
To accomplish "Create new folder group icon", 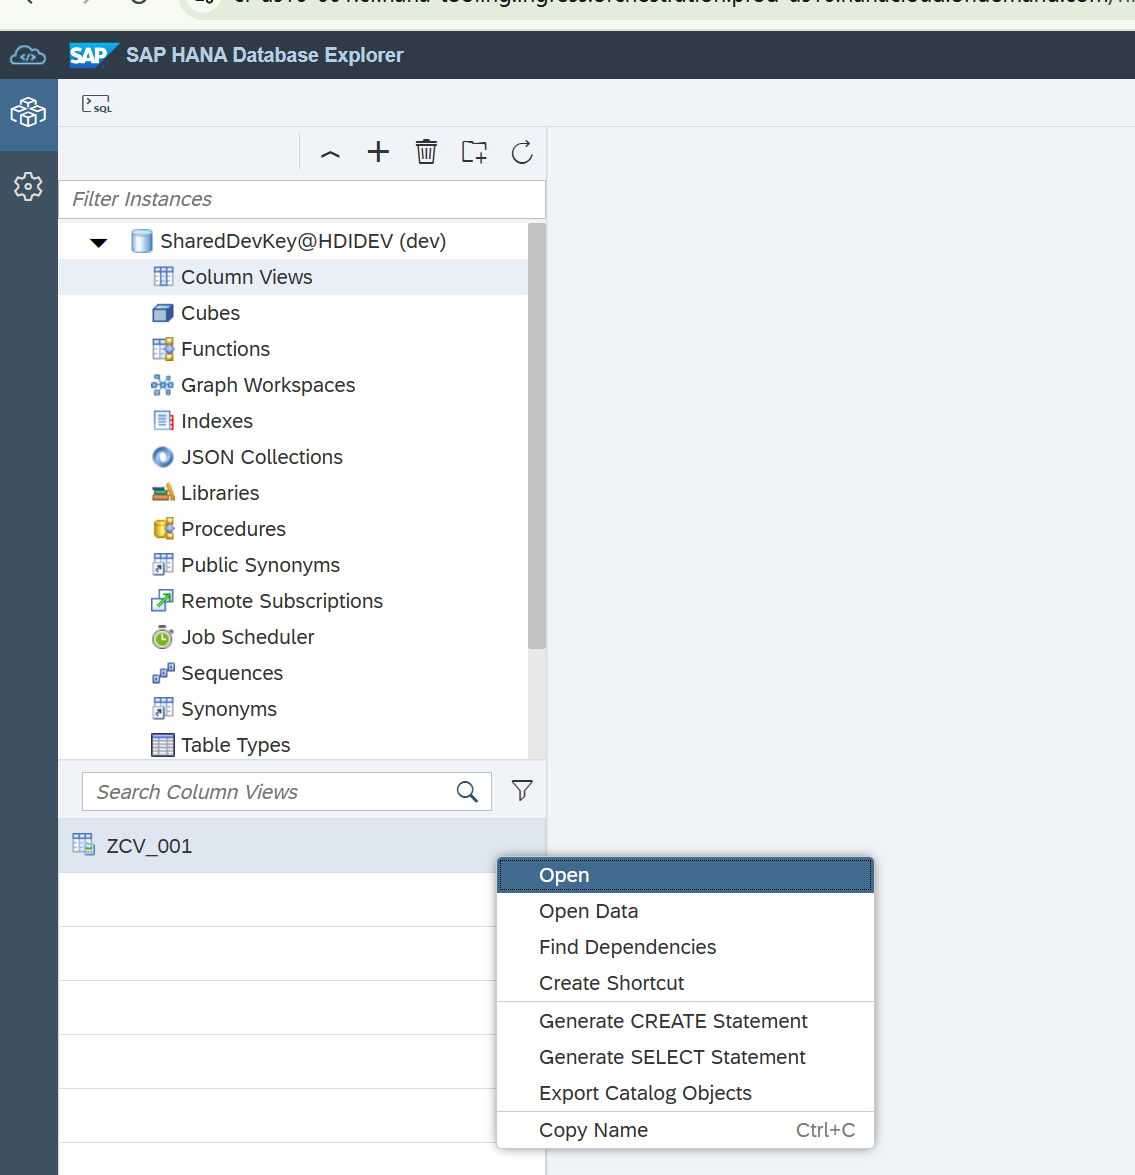I will [474, 152].
